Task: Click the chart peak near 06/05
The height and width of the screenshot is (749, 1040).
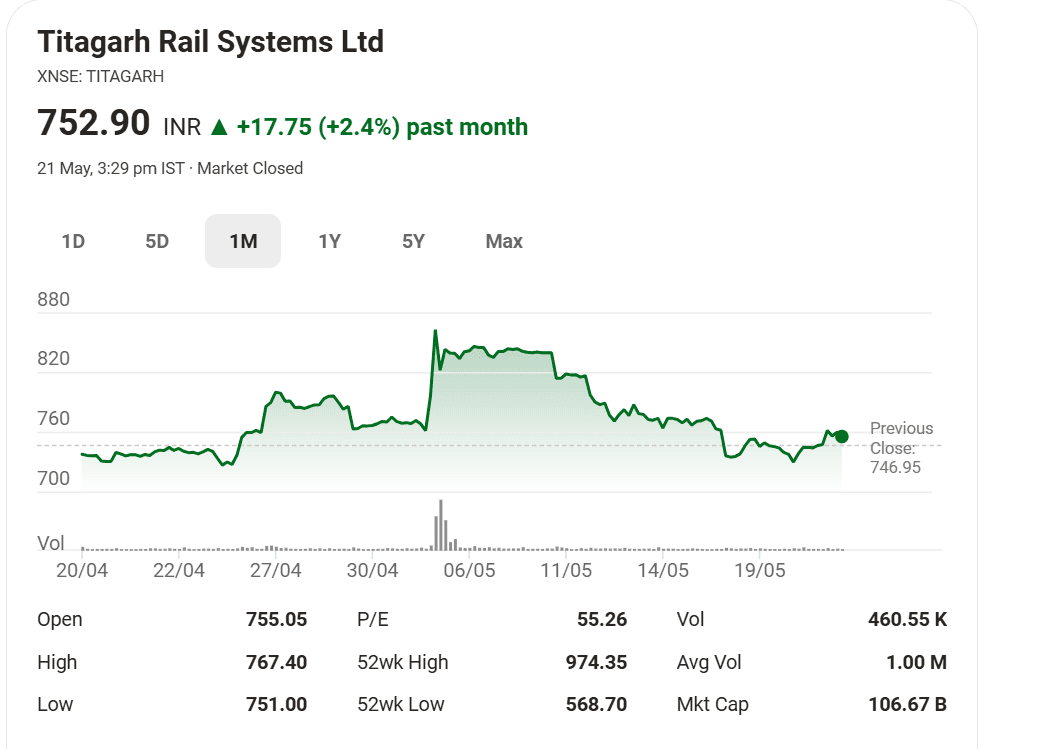Action: pos(435,330)
